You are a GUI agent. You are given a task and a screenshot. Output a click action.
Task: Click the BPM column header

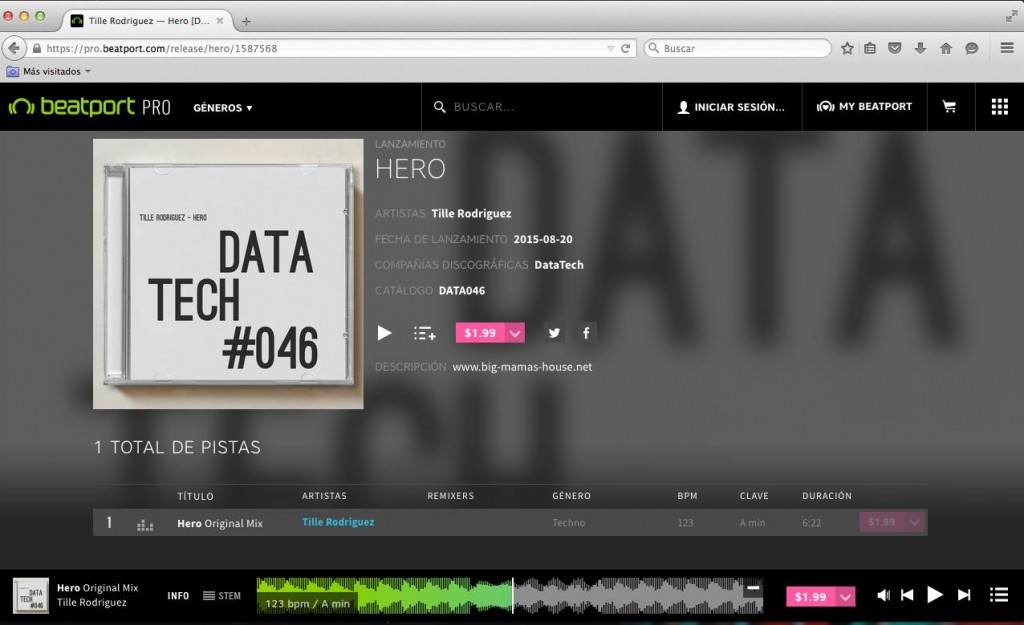click(687, 496)
